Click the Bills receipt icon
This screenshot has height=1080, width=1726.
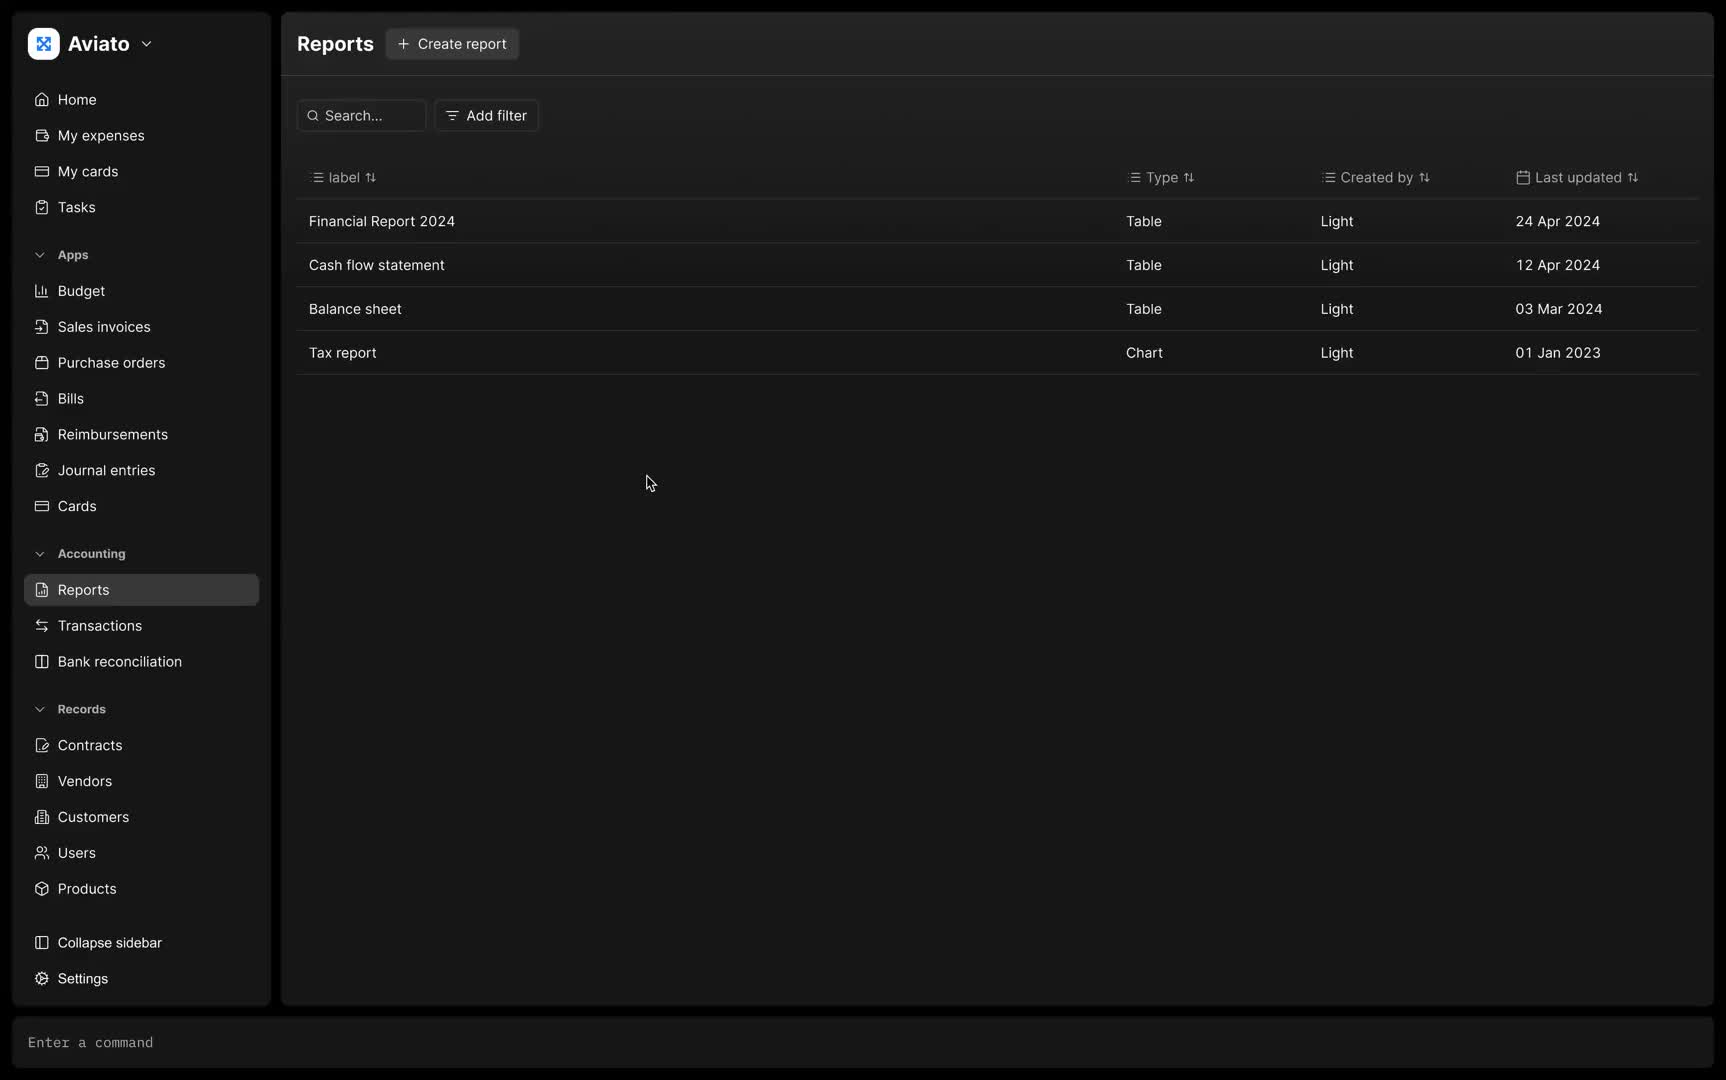42,399
